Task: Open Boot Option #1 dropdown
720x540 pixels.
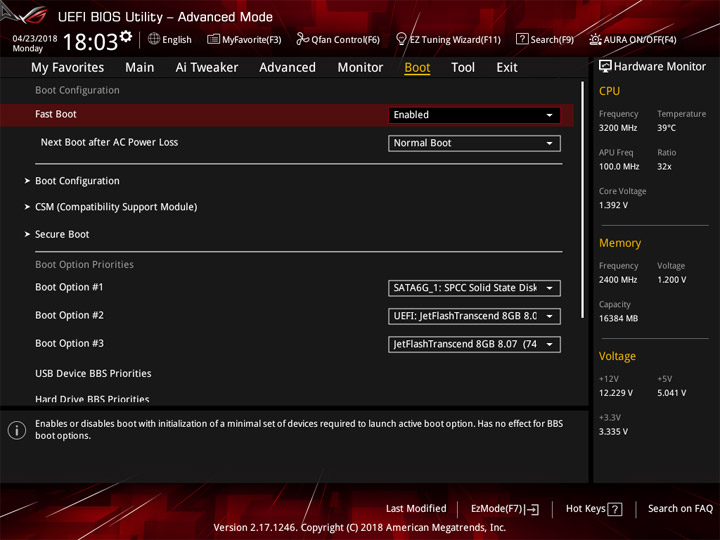Action: click(474, 288)
